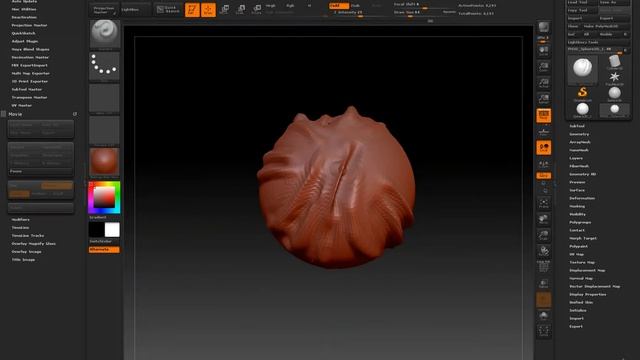Click the Actual size icon
This screenshot has height=360, width=640.
tap(543, 83)
